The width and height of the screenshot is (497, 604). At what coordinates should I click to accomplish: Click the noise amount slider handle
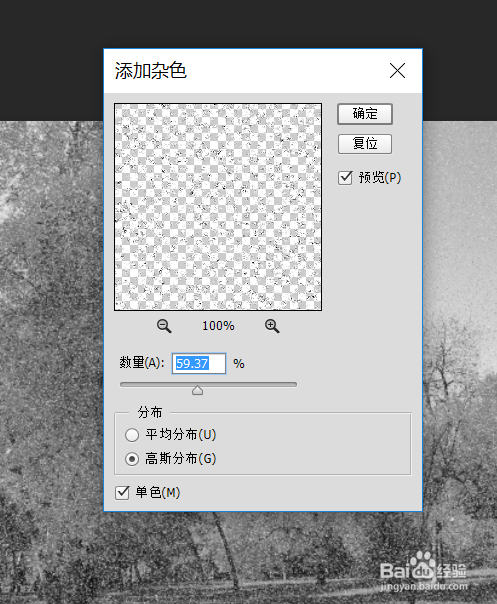coord(197,390)
